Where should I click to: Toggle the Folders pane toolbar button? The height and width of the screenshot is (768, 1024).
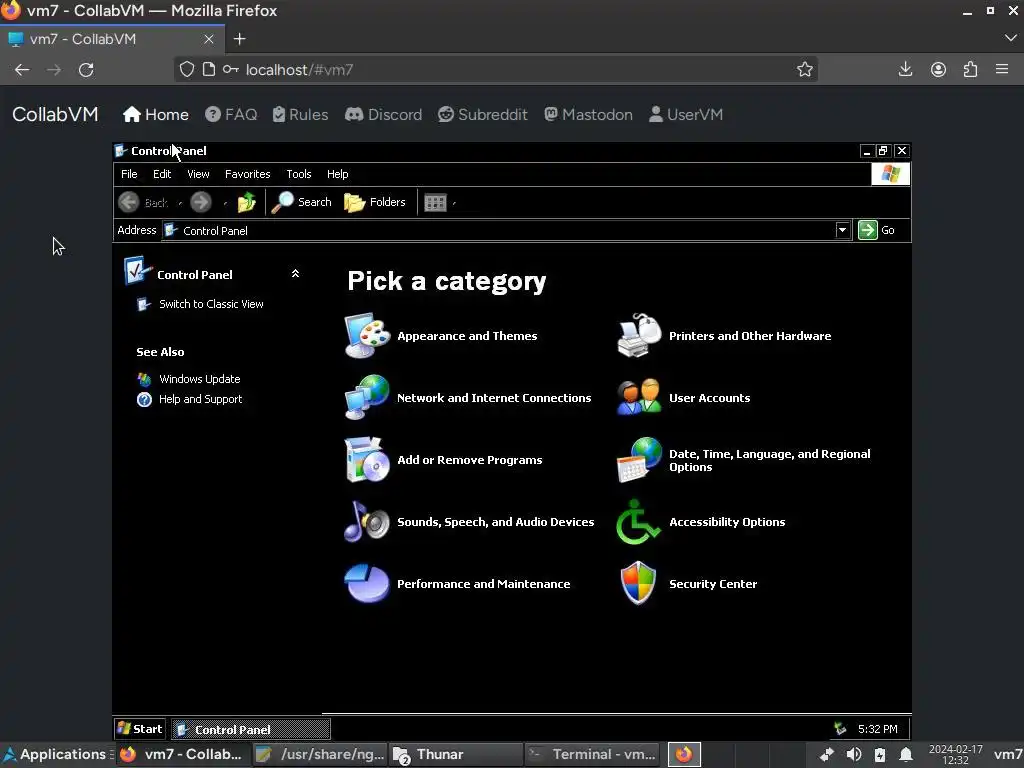point(375,202)
